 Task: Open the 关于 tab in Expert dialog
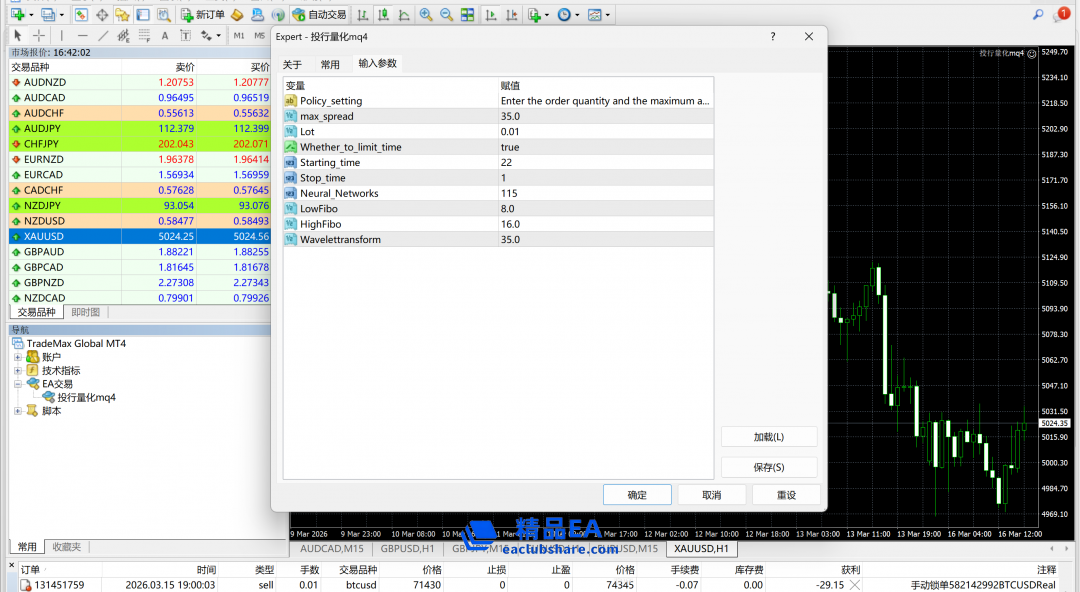coord(292,64)
